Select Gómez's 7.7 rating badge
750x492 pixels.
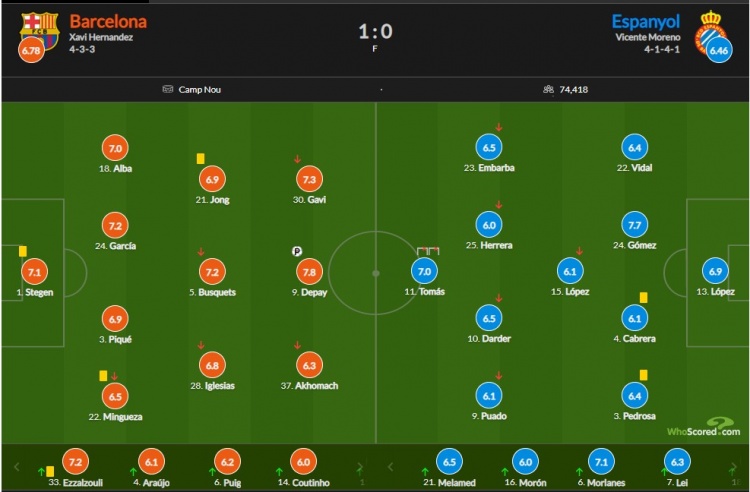click(634, 225)
